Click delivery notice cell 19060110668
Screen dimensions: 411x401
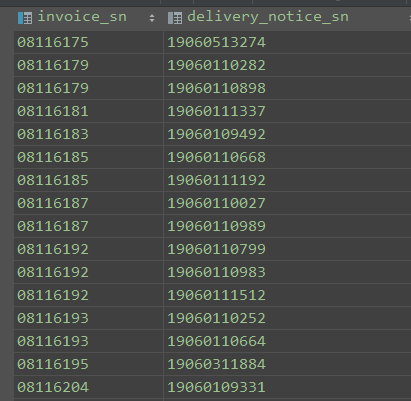287,157
